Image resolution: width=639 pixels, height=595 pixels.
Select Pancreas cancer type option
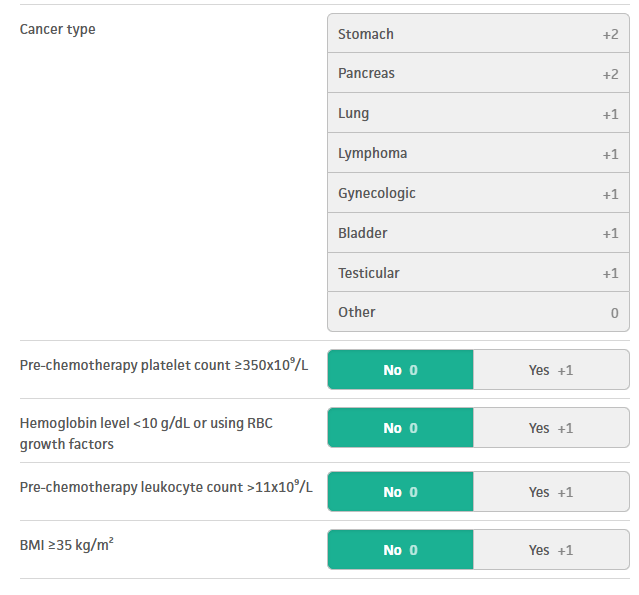click(x=478, y=73)
